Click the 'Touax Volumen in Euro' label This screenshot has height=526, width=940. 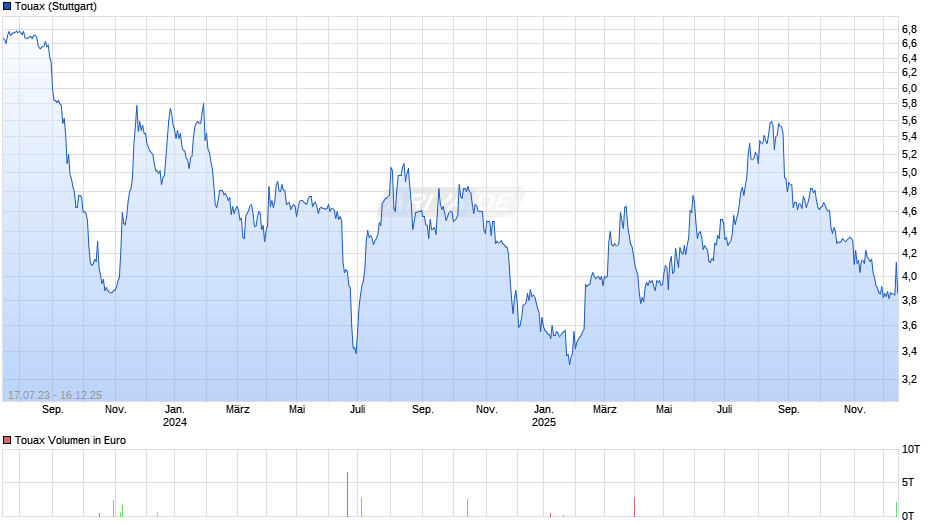(70, 440)
